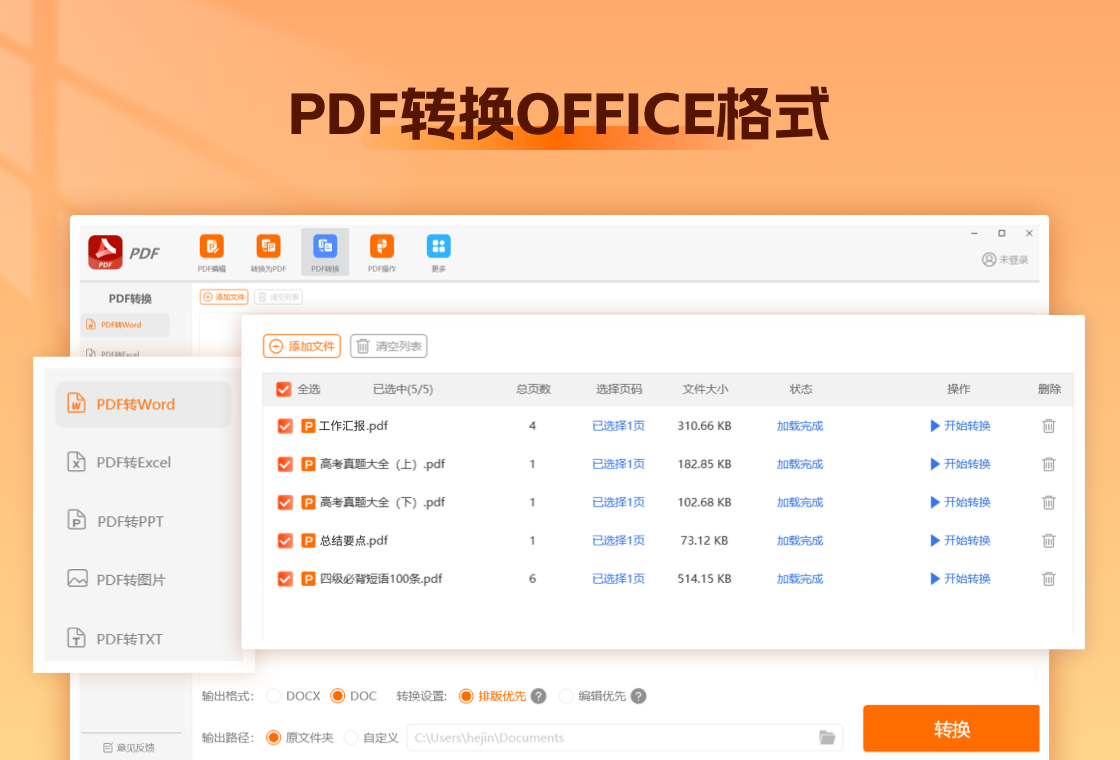Choose DOCX output format radio
The height and width of the screenshot is (760, 1120).
[274, 696]
